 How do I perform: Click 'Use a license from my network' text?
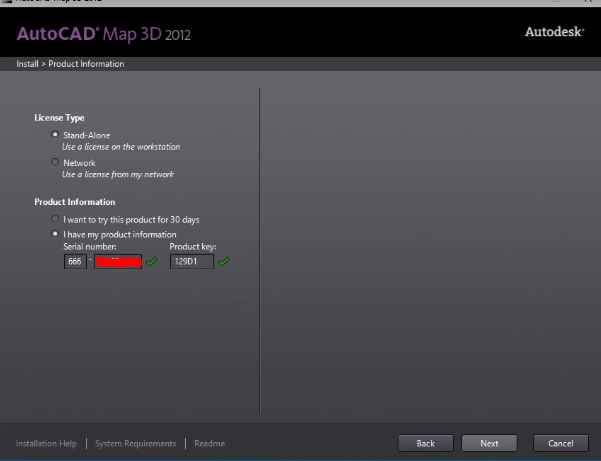point(118,174)
